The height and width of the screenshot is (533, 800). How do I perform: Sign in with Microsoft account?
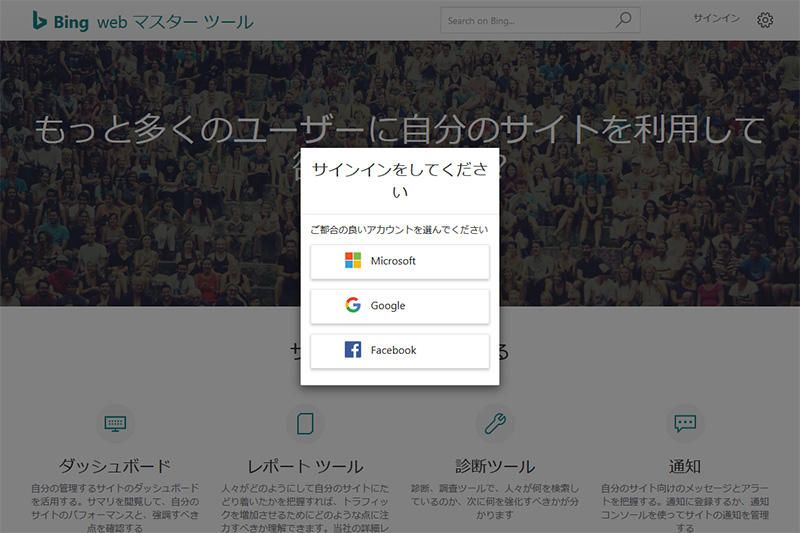tap(400, 261)
